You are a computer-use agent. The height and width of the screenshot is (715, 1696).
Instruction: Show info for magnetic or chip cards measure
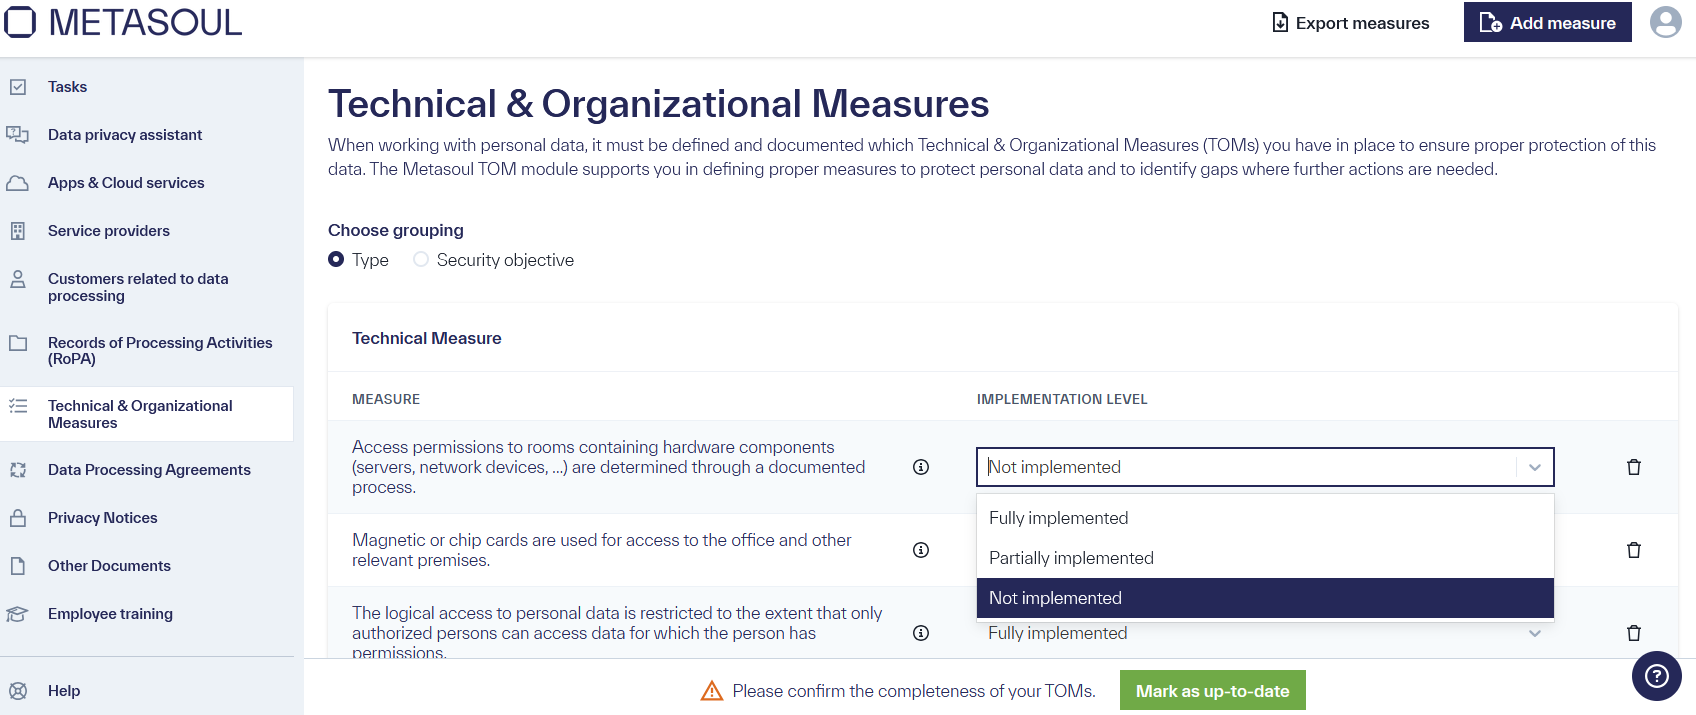(921, 550)
